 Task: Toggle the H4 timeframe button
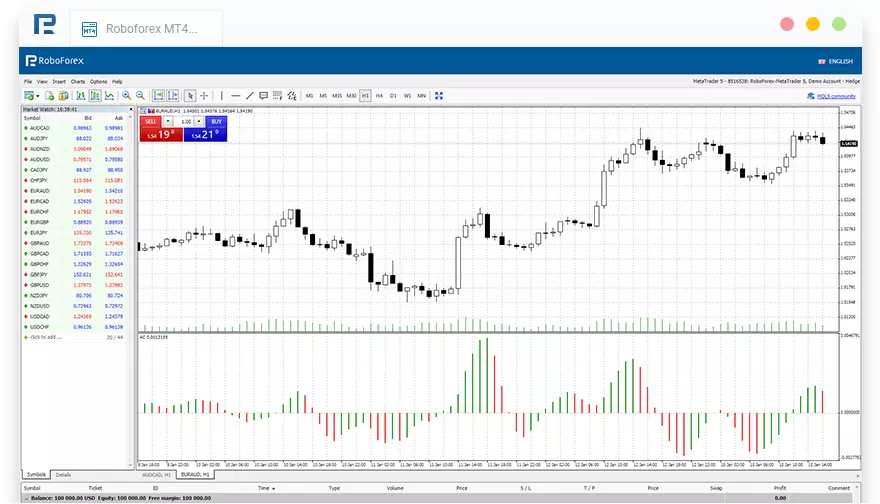tap(379, 96)
